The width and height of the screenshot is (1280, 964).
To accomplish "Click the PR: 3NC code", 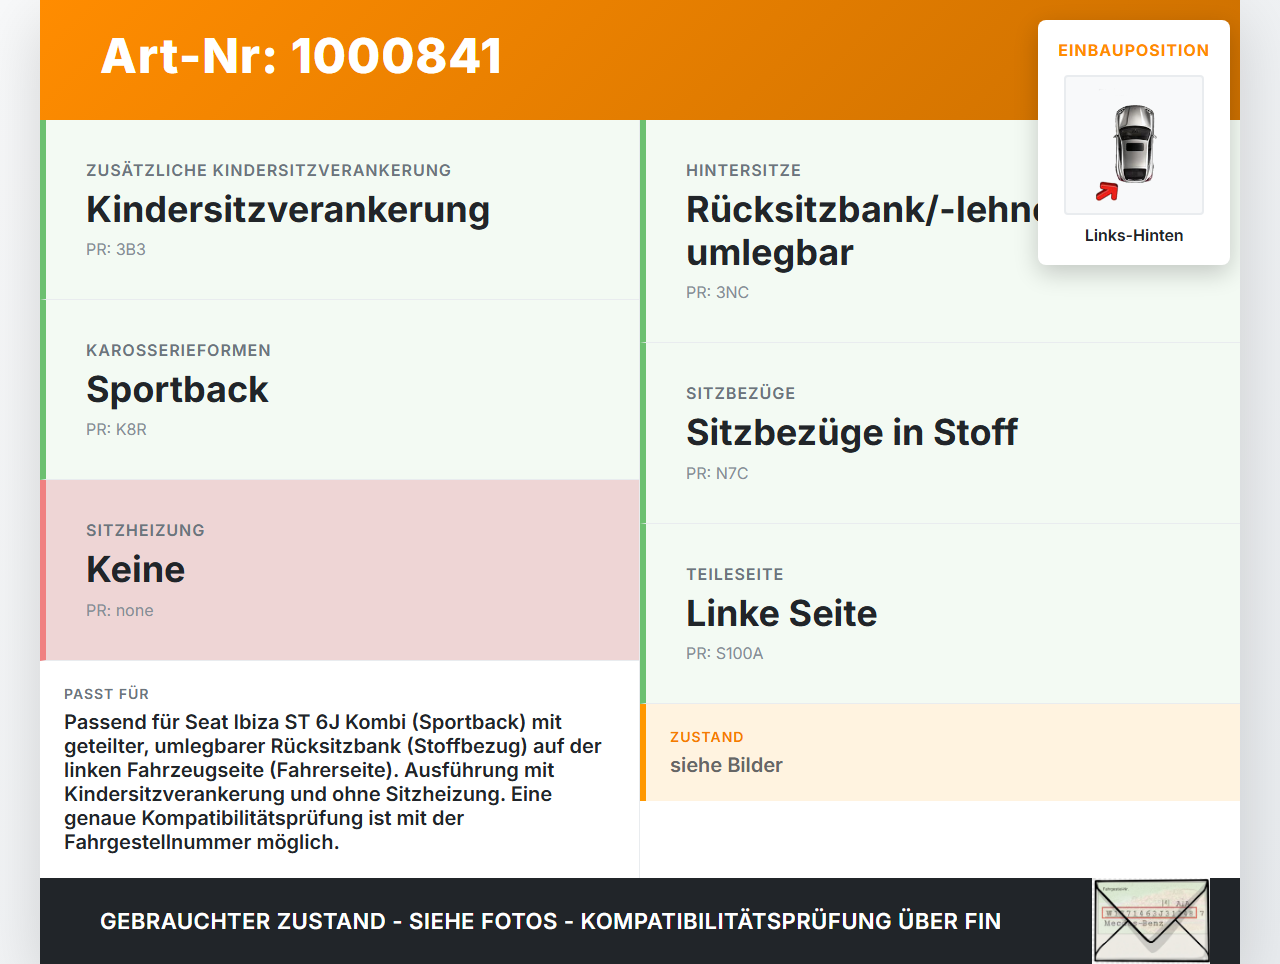I will [x=717, y=292].
